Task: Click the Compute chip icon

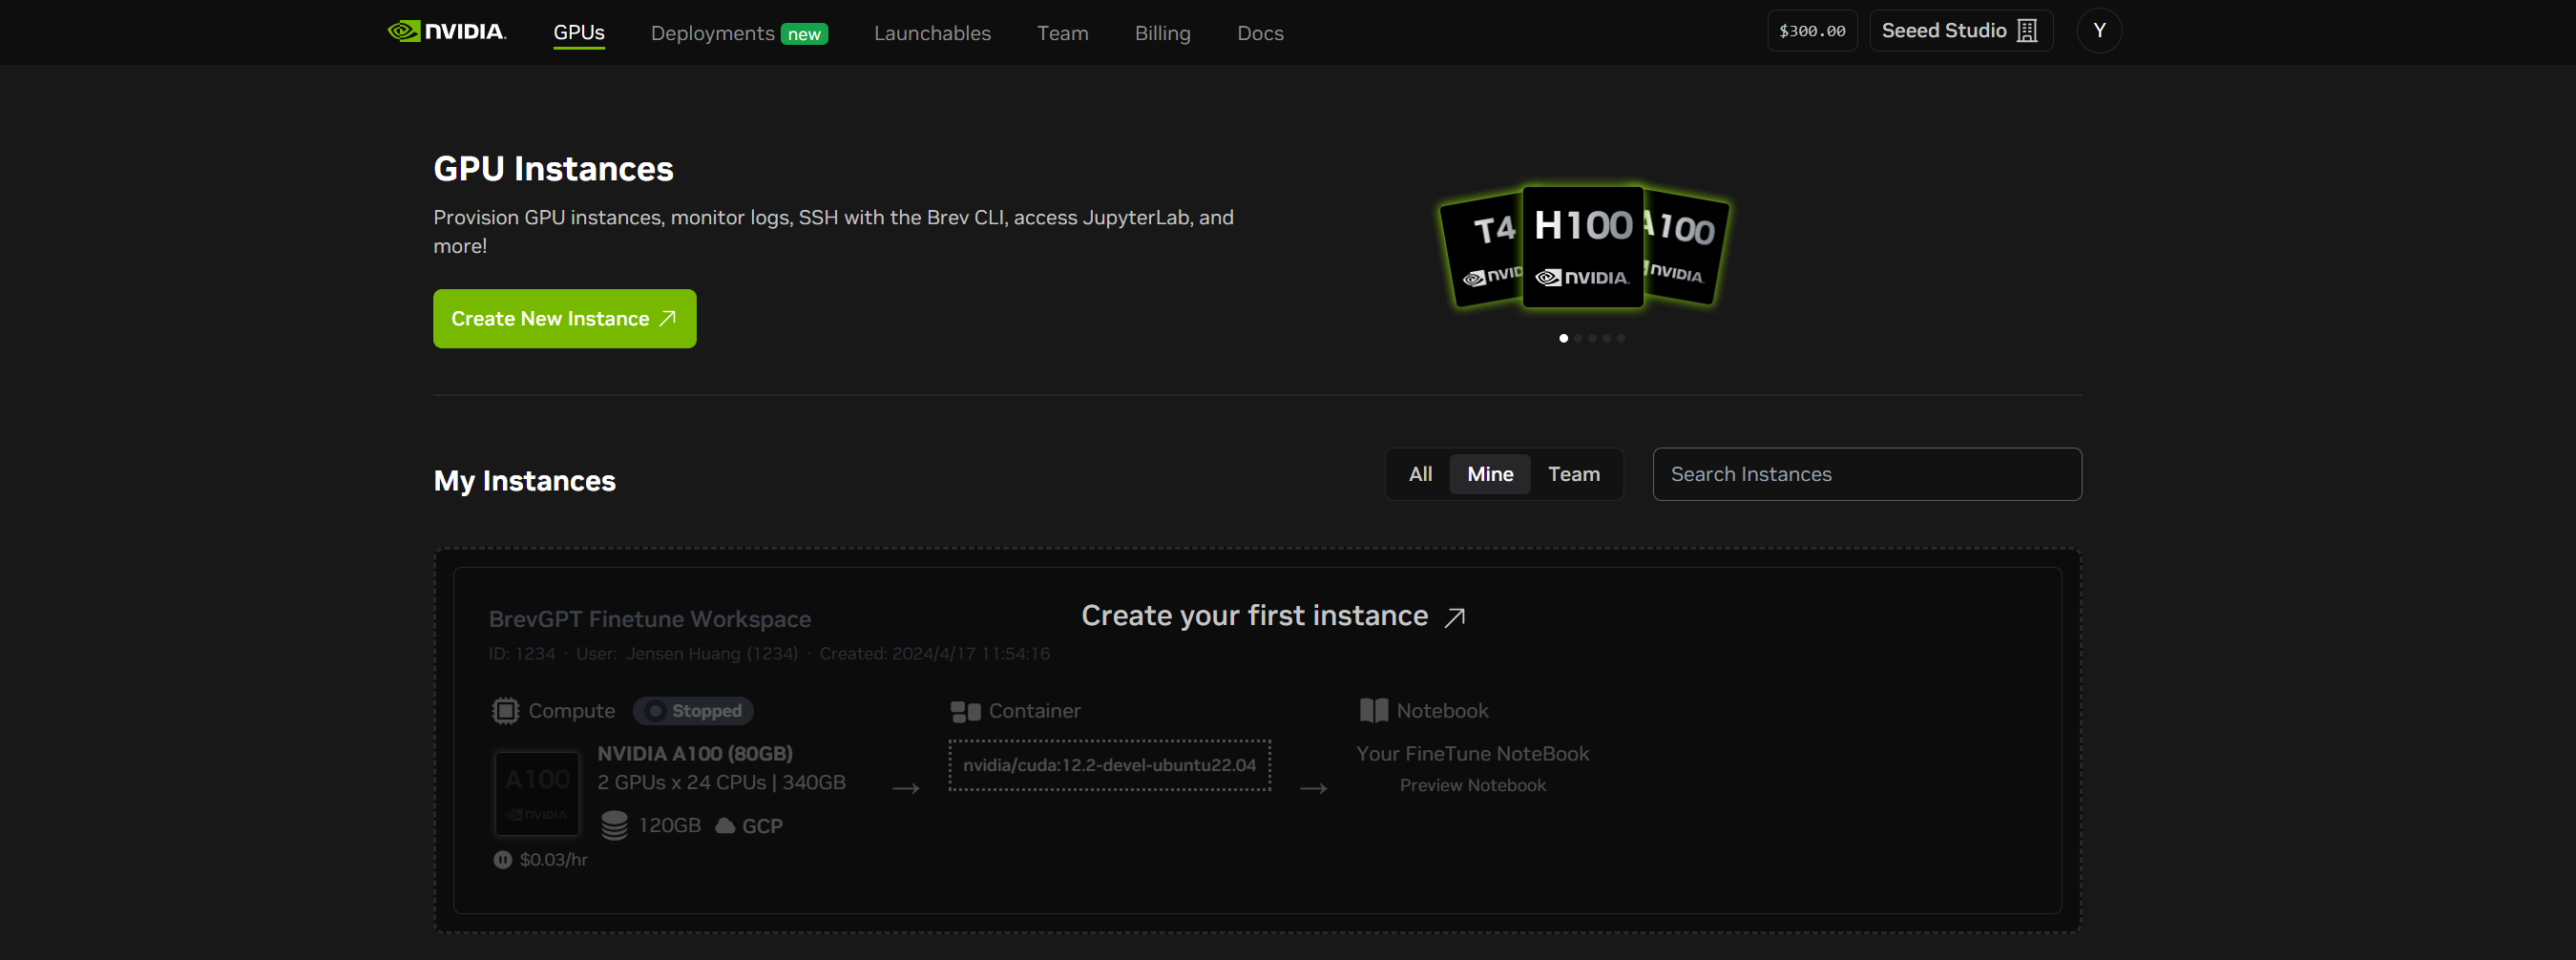Action: [x=505, y=711]
